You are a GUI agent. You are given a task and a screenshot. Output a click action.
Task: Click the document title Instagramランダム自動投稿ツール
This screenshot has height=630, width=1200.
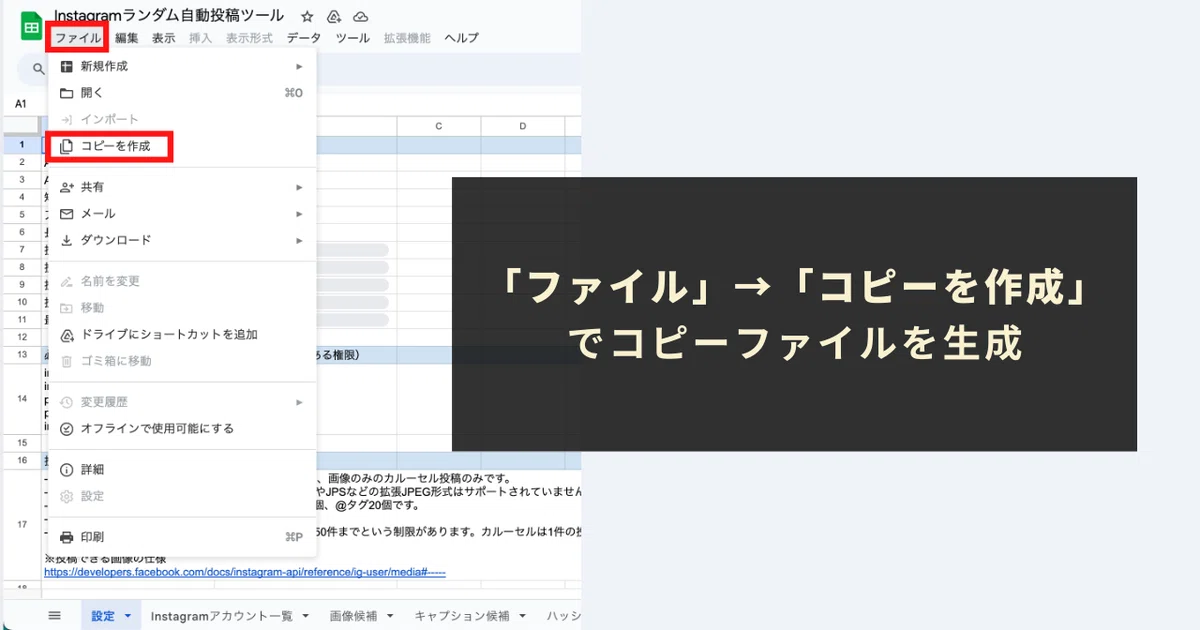click(x=169, y=16)
